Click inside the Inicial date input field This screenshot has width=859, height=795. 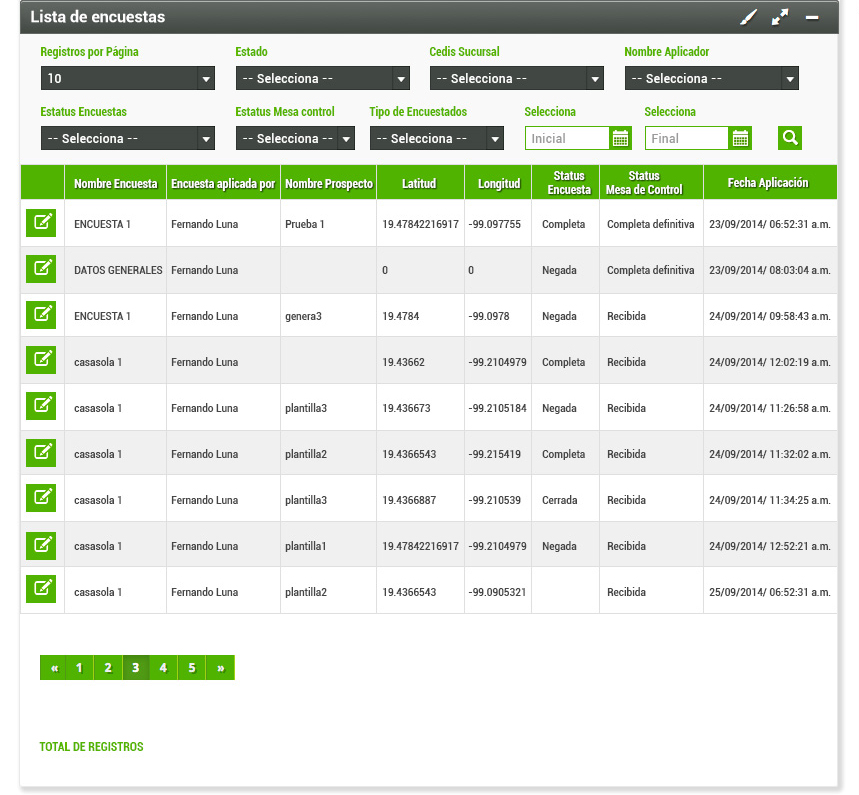570,137
